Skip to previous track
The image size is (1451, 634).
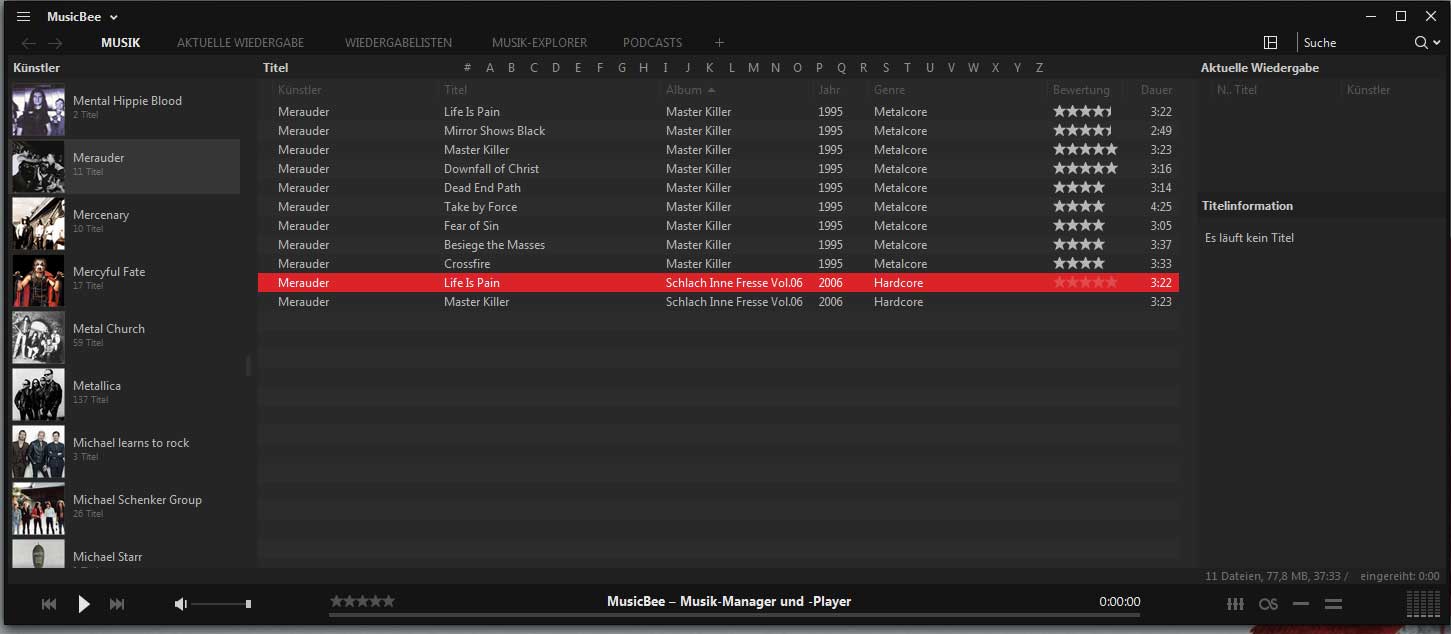pos(49,604)
